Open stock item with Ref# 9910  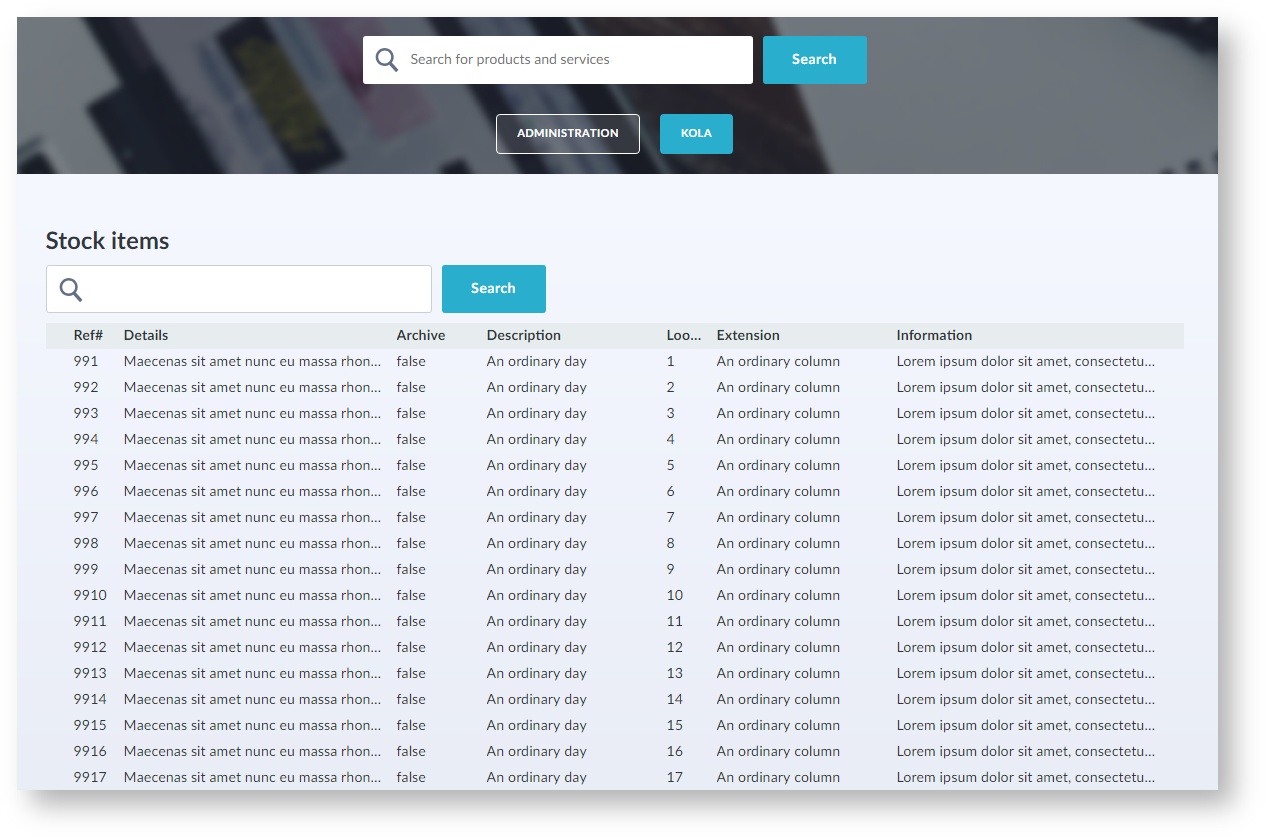(90, 596)
